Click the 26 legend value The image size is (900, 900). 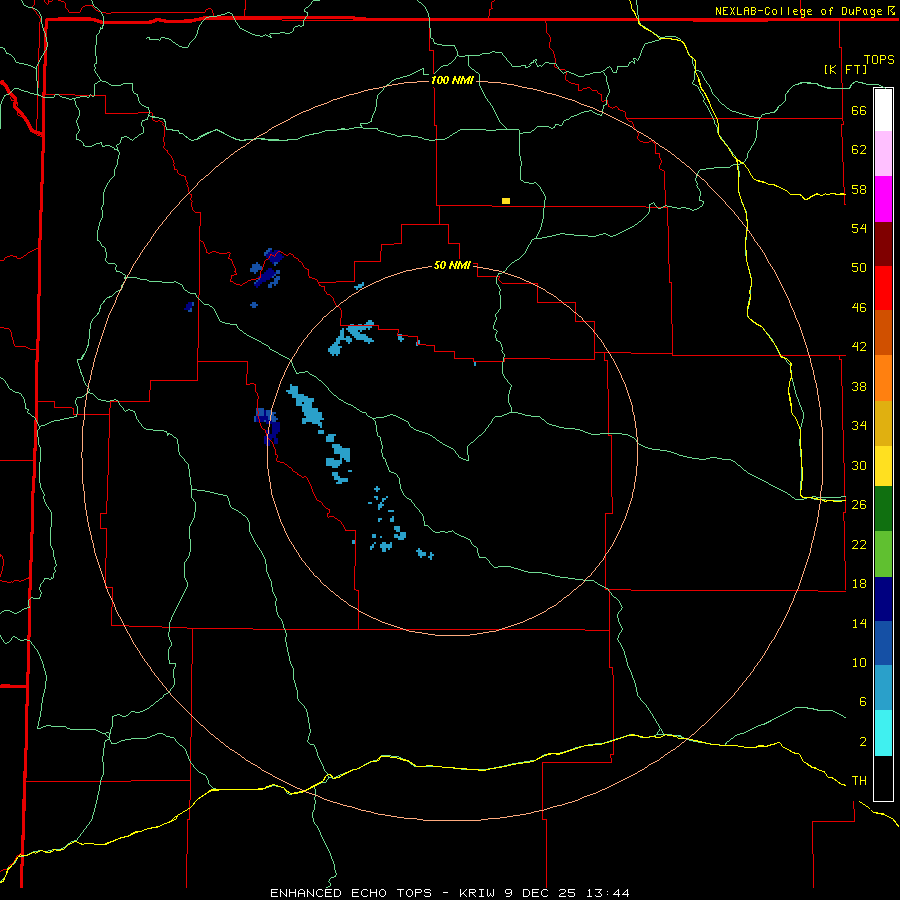[859, 505]
